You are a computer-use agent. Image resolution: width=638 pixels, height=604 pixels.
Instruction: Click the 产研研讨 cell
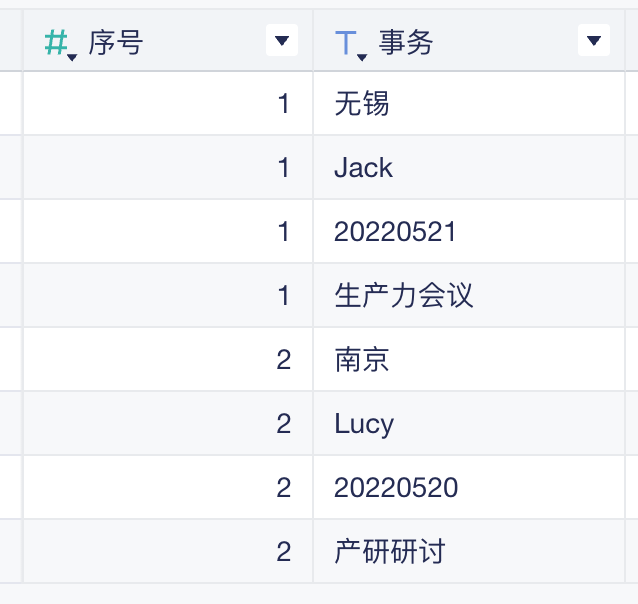[474, 551]
